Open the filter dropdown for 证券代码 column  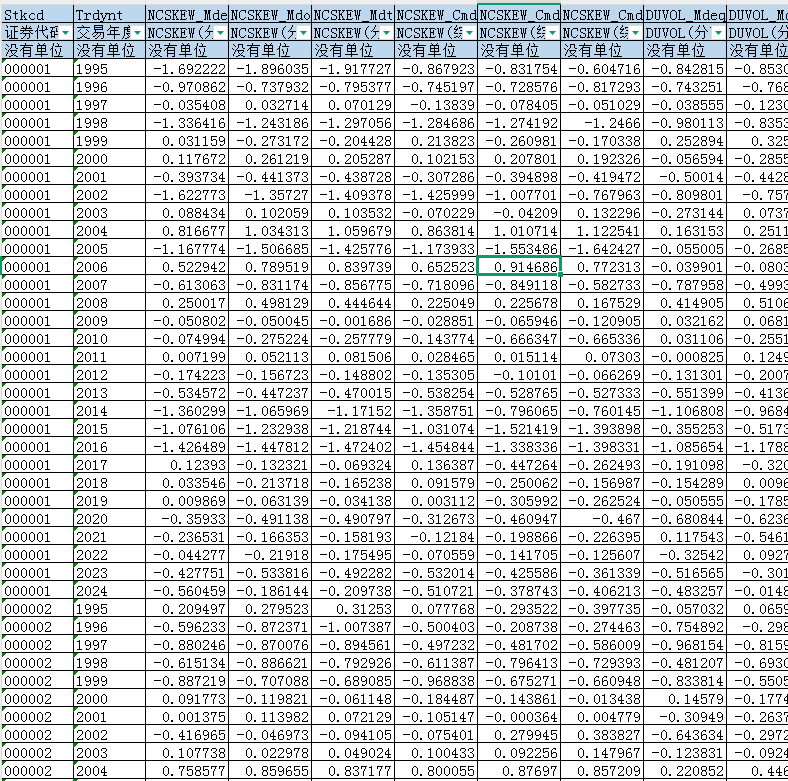(66, 33)
